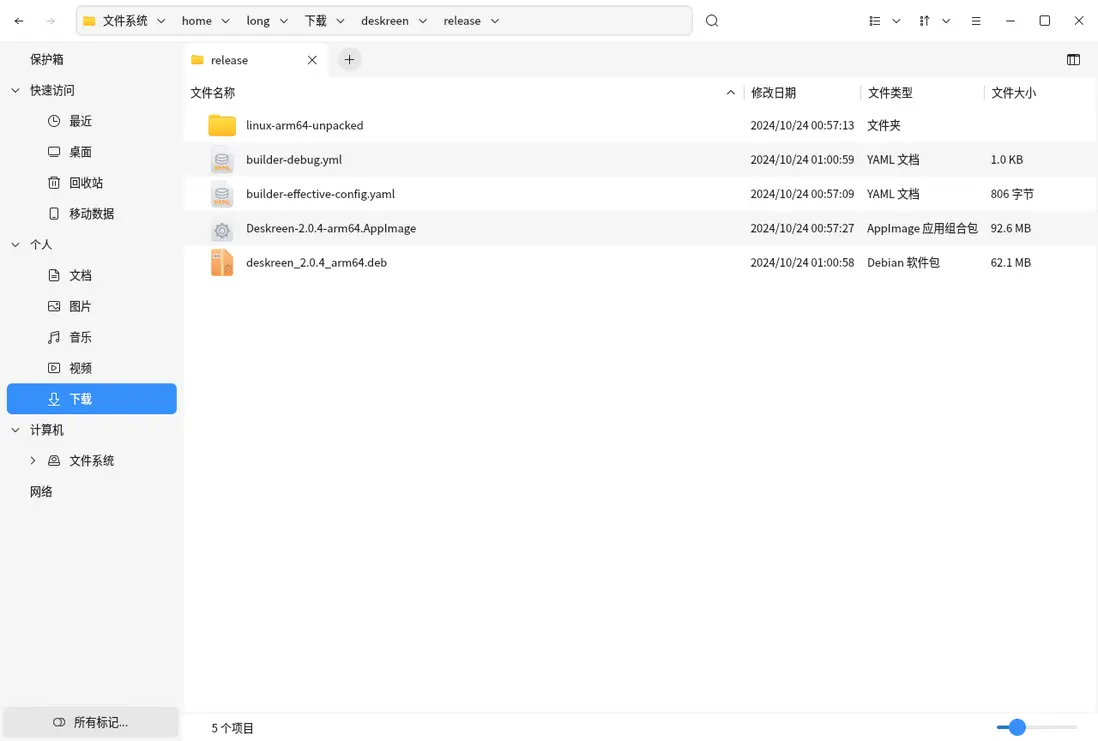Open the search magnifier icon
This screenshot has width=1098, height=741.
[x=711, y=21]
